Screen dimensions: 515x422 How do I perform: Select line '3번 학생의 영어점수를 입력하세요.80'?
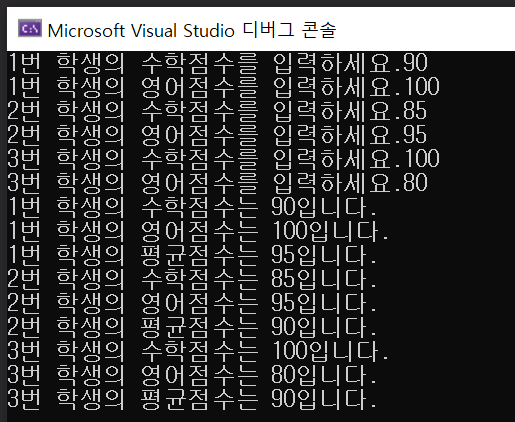tap(217, 183)
